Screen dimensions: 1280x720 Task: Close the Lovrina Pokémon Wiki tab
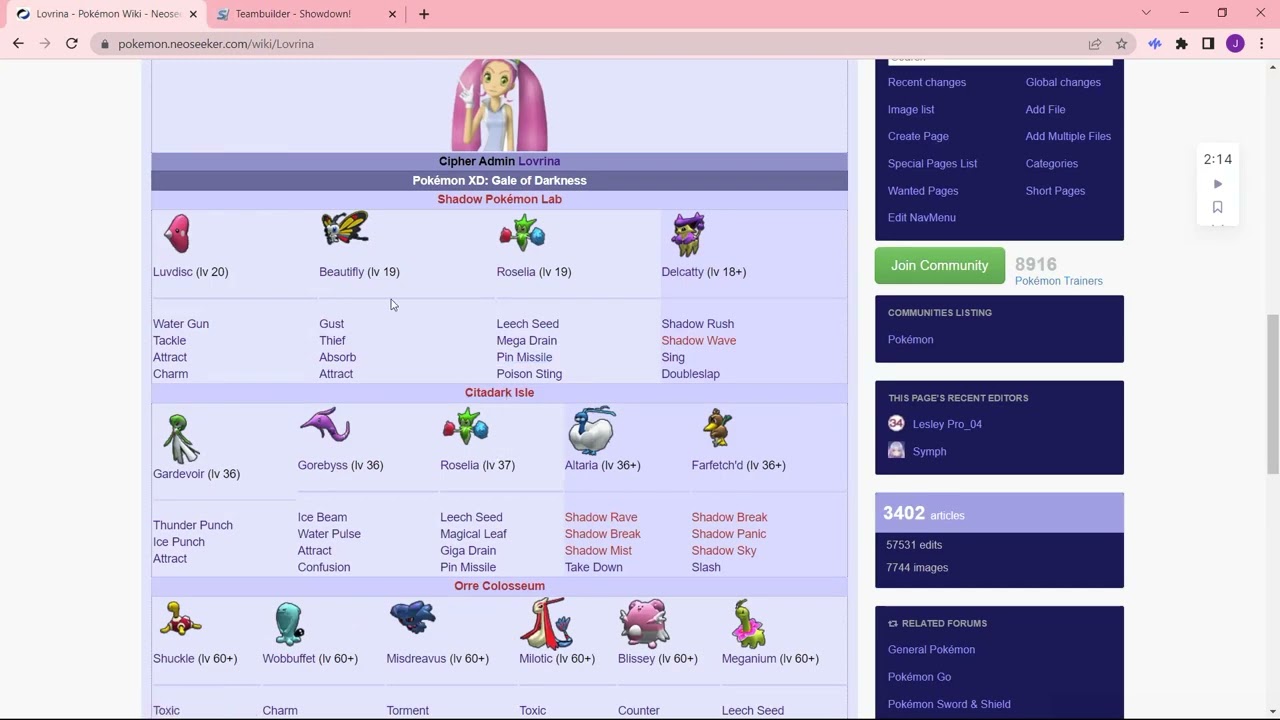(193, 14)
